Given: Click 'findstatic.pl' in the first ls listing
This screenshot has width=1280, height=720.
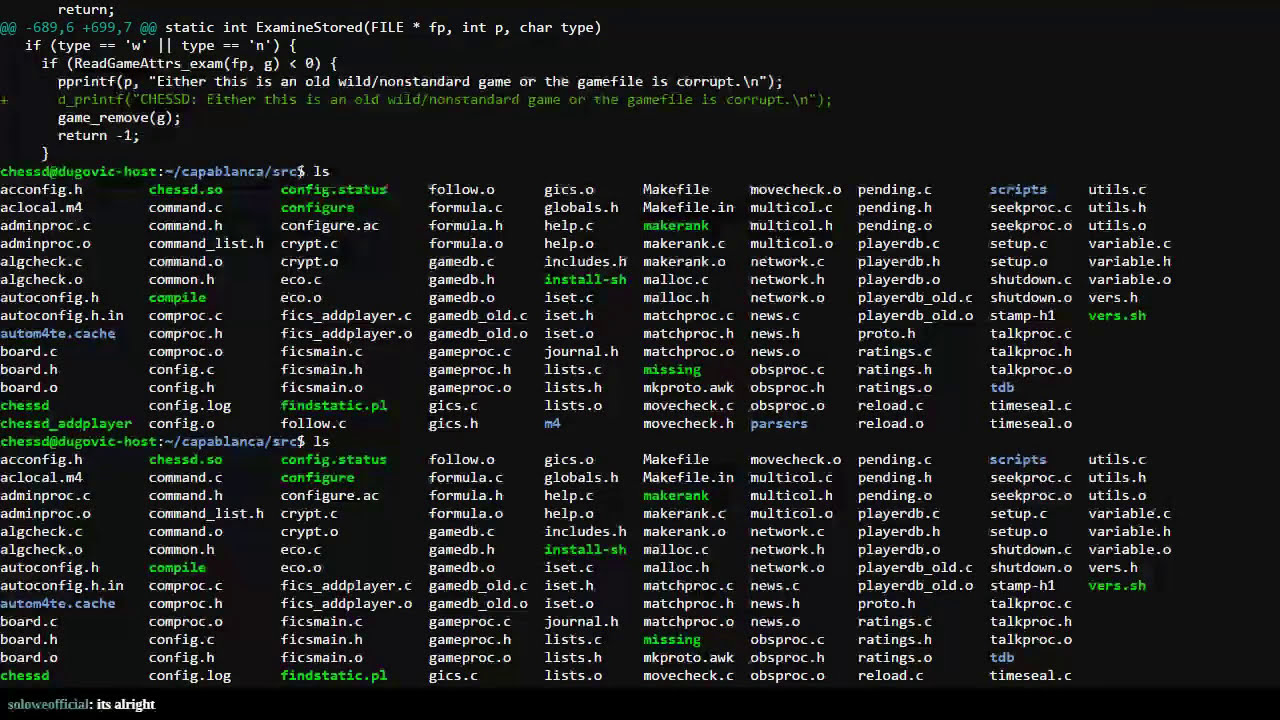Looking at the screenshot, I should pyautogui.click(x=333, y=405).
